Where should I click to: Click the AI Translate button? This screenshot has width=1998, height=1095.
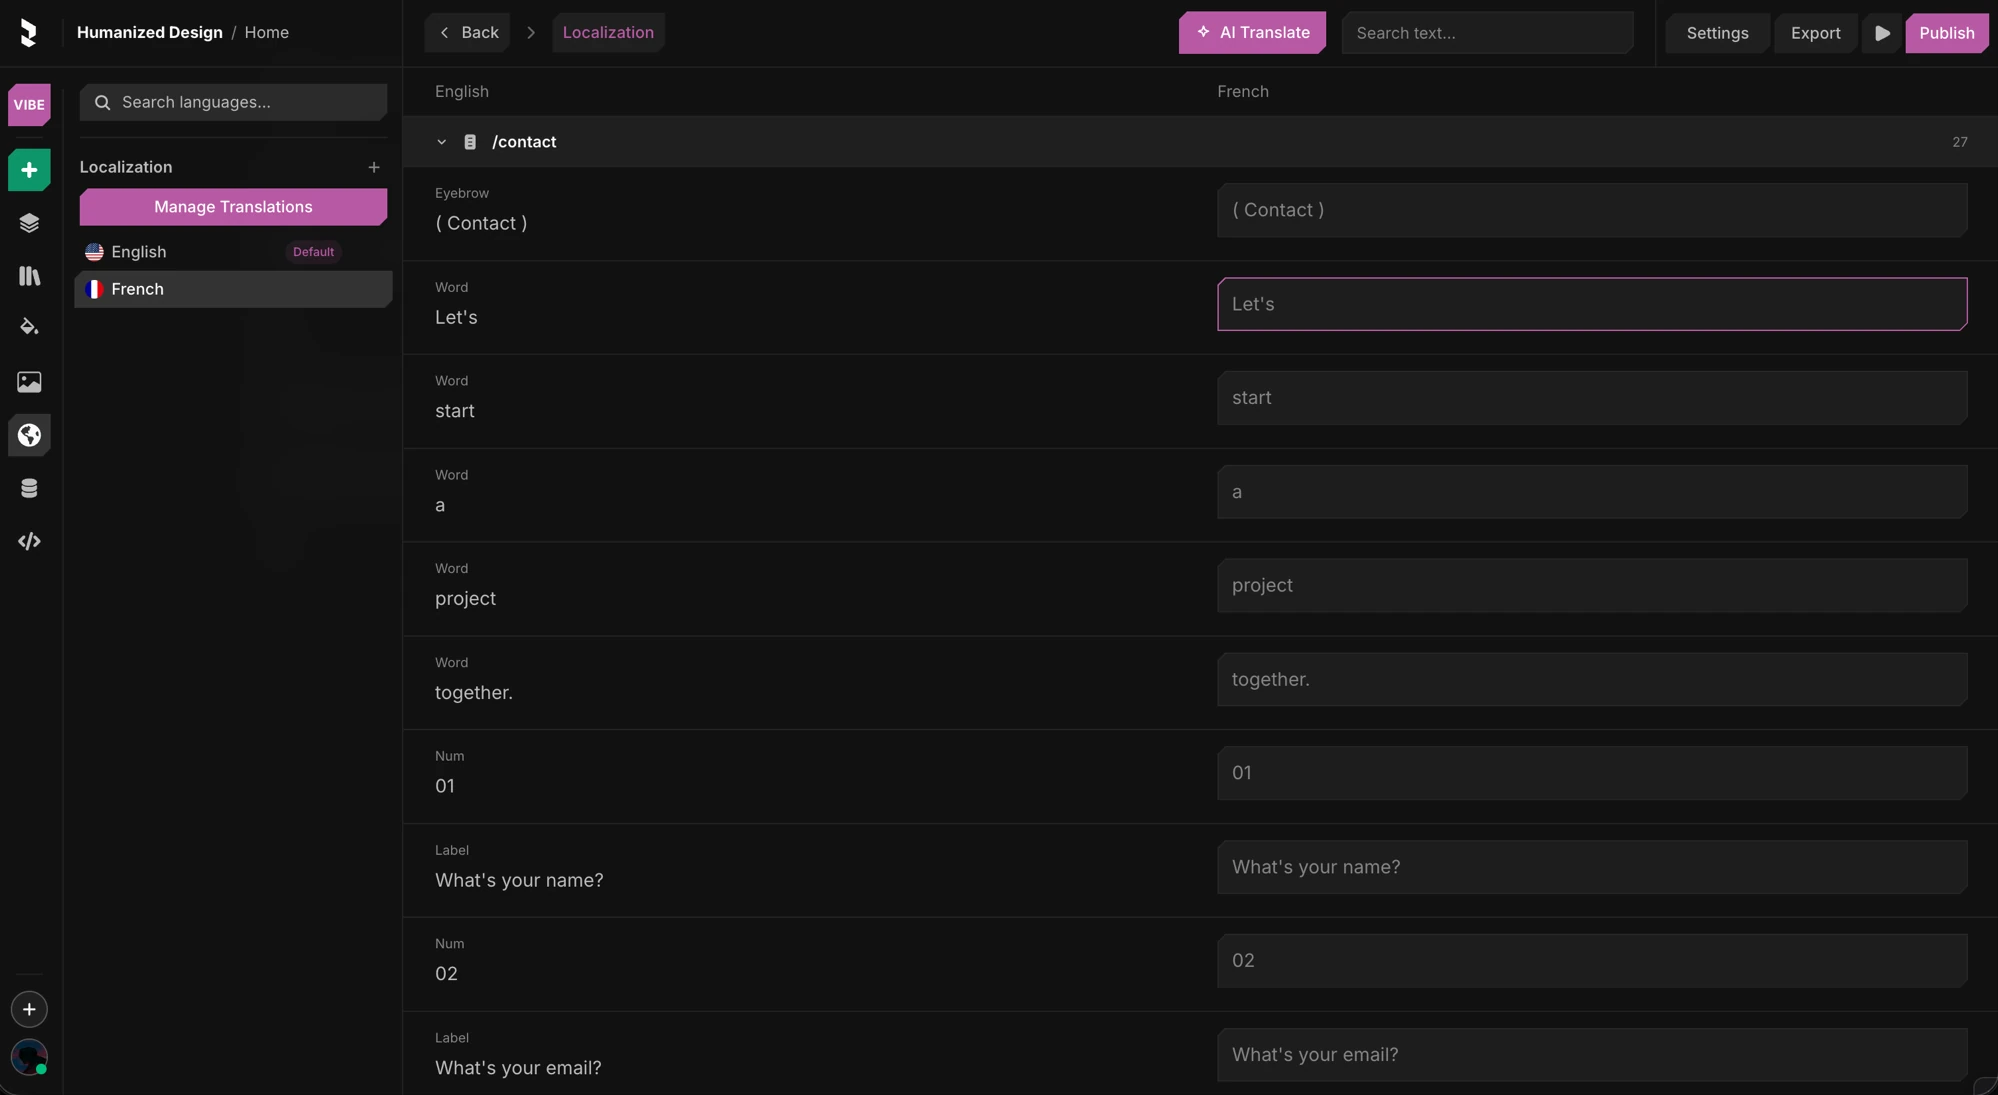point(1252,32)
